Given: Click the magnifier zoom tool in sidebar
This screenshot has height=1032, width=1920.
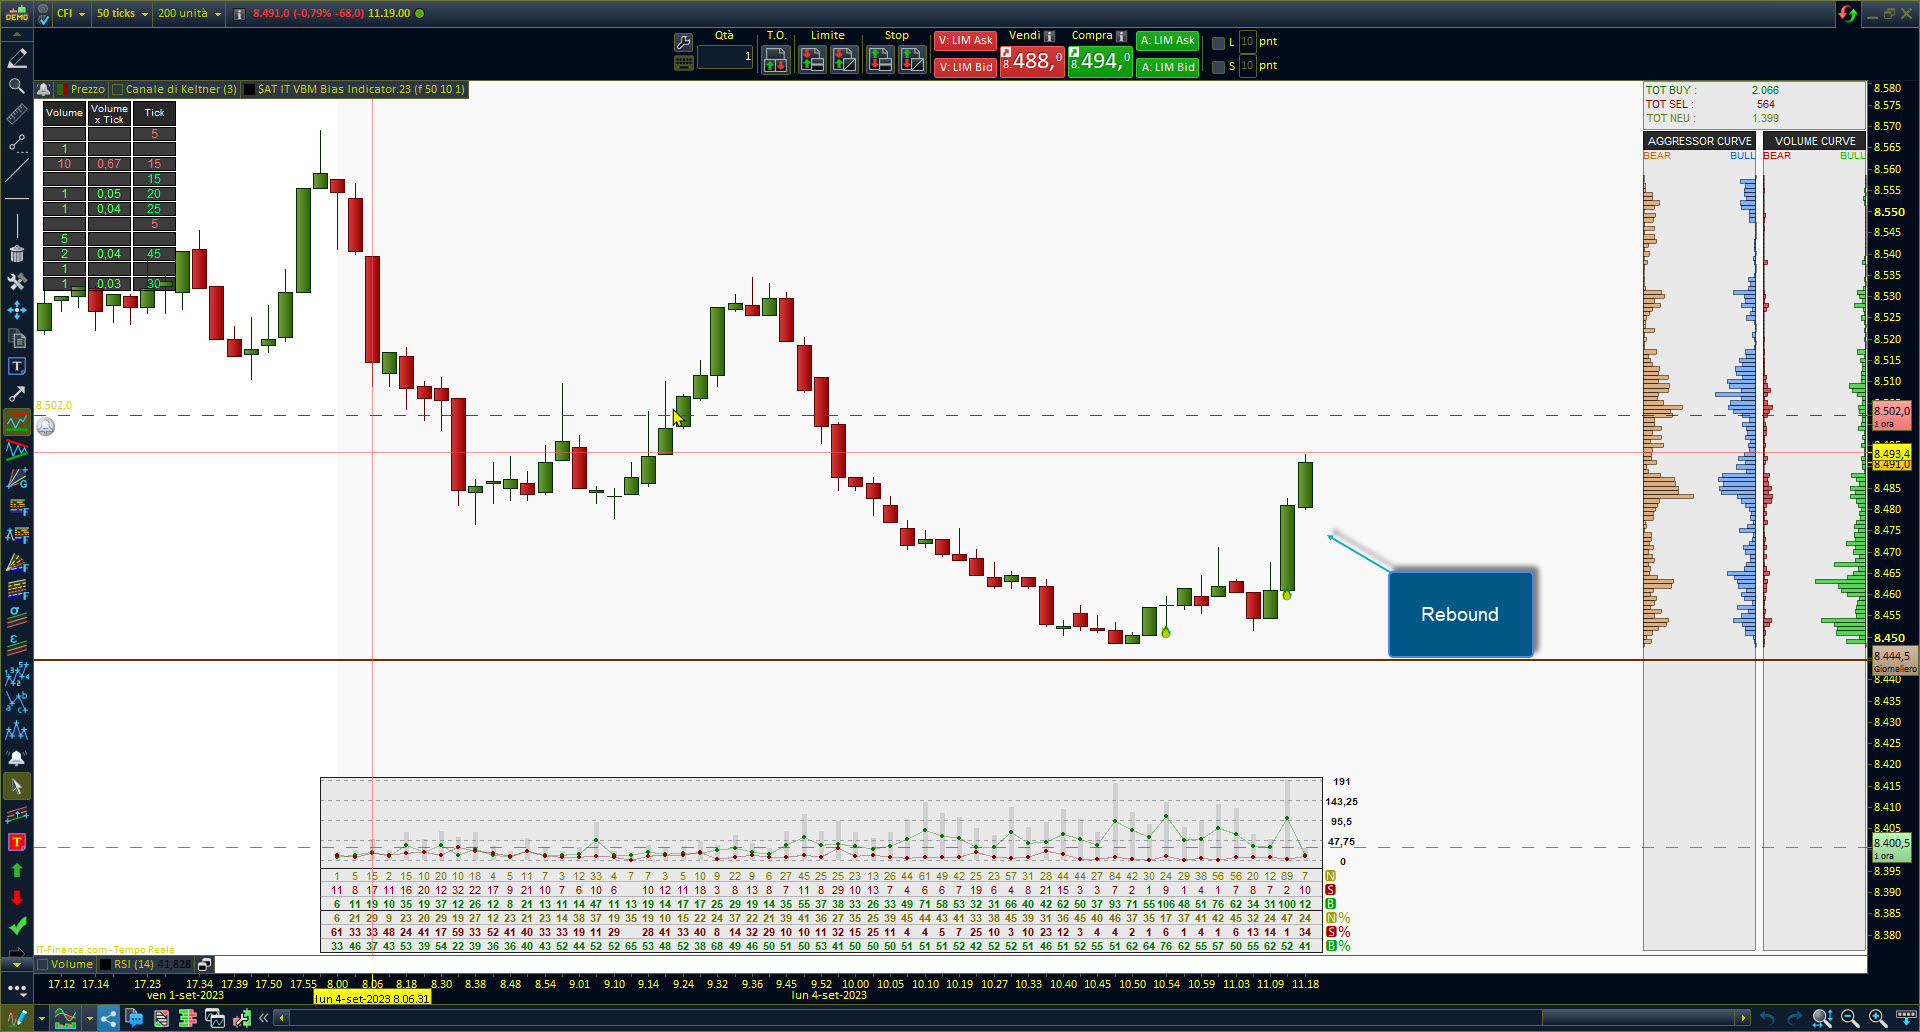Looking at the screenshot, I should (17, 86).
